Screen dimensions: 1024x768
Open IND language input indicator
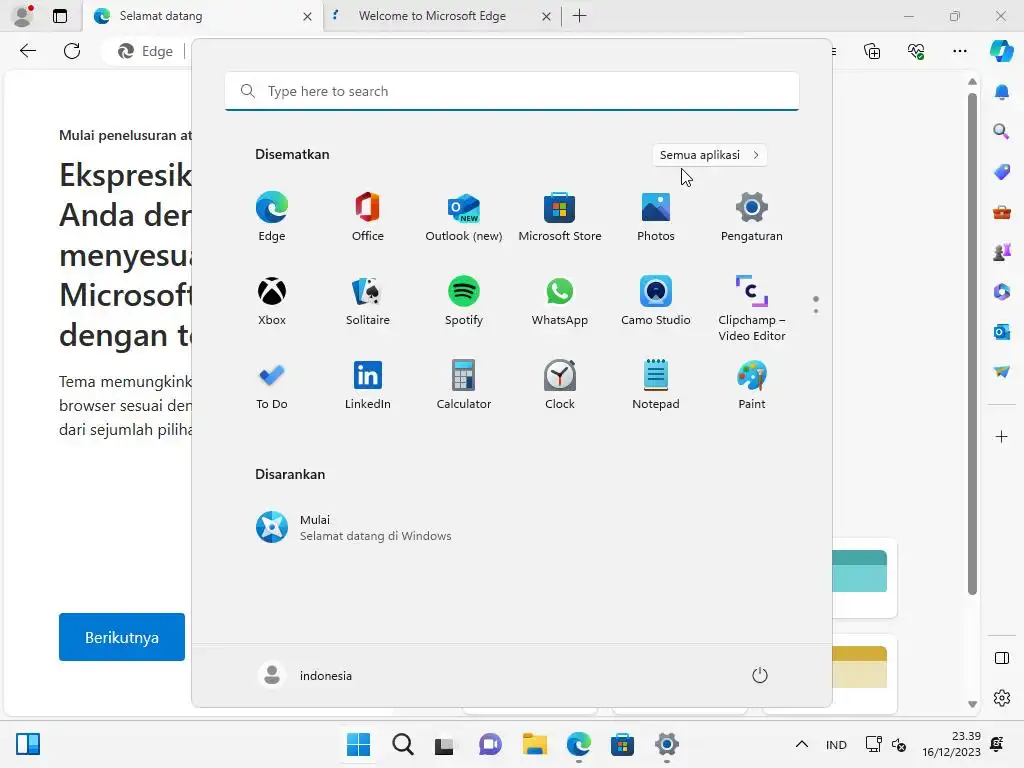tap(836, 744)
